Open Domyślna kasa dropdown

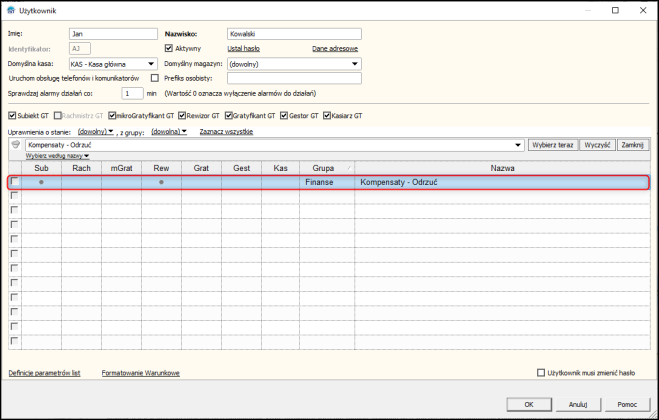(151, 64)
